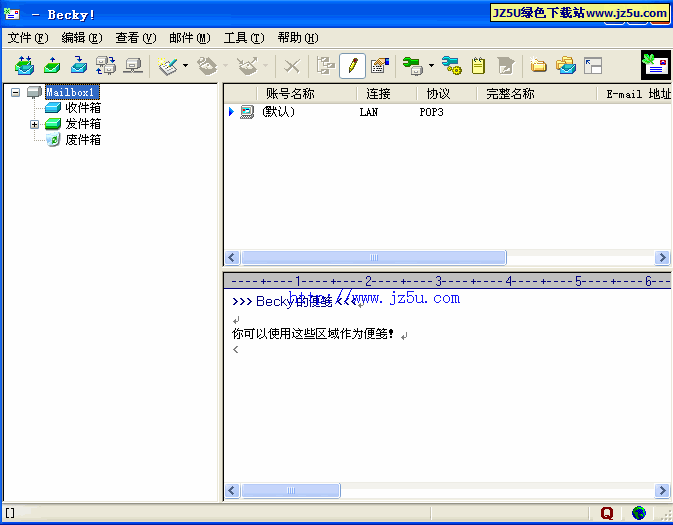The height and width of the screenshot is (525, 673).
Task: Click the grayed-out document icon
Action: coord(506,66)
